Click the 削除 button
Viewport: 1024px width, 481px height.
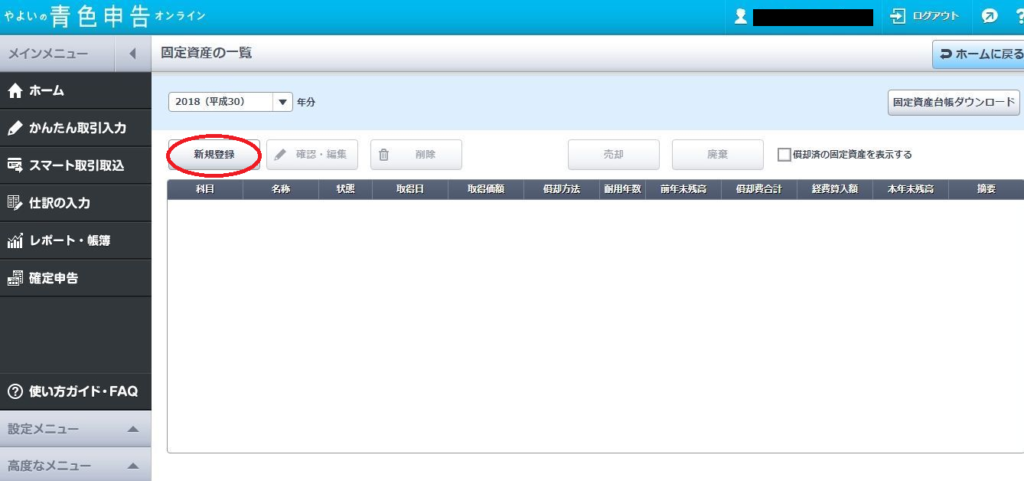(416, 155)
